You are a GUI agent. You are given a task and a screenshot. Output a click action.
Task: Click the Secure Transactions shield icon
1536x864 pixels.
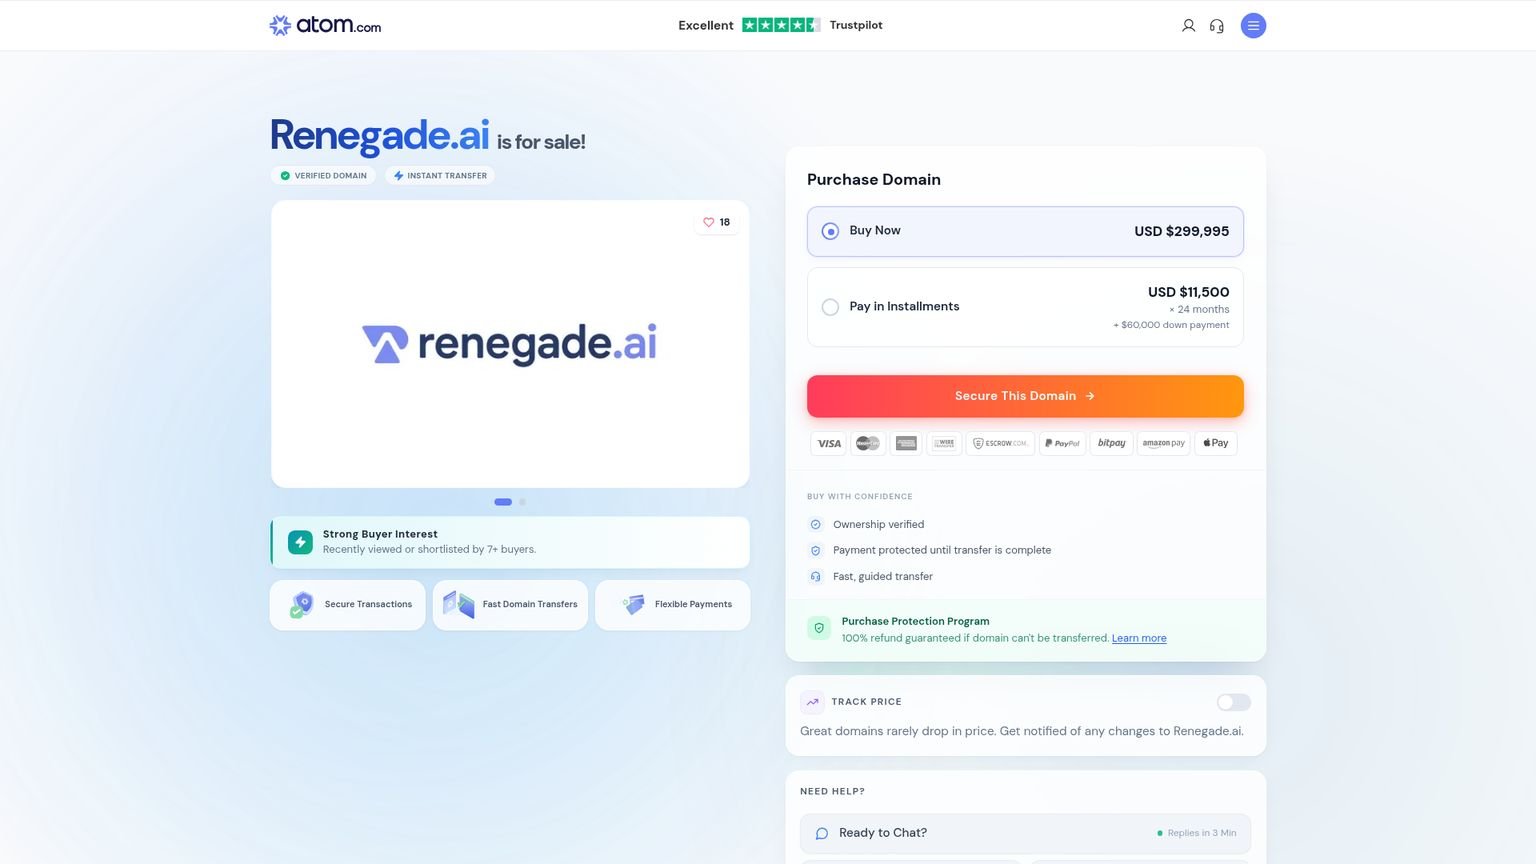pyautogui.click(x=301, y=604)
